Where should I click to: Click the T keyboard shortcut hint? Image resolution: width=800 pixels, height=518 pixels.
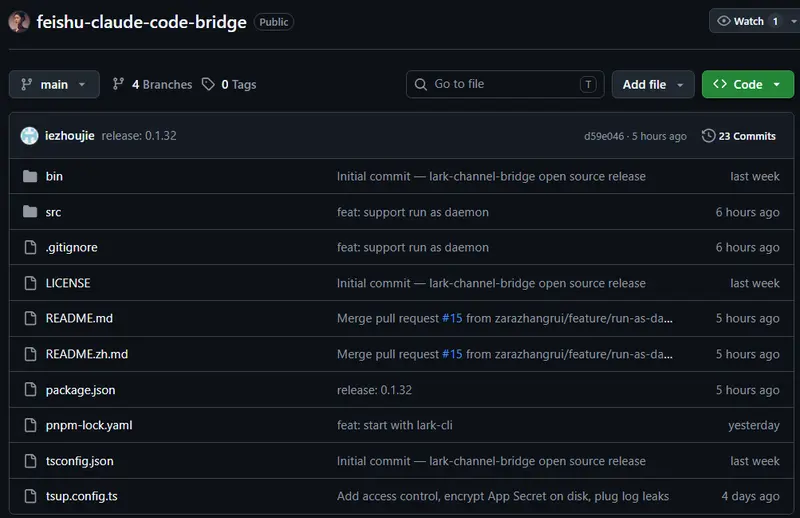click(x=588, y=84)
